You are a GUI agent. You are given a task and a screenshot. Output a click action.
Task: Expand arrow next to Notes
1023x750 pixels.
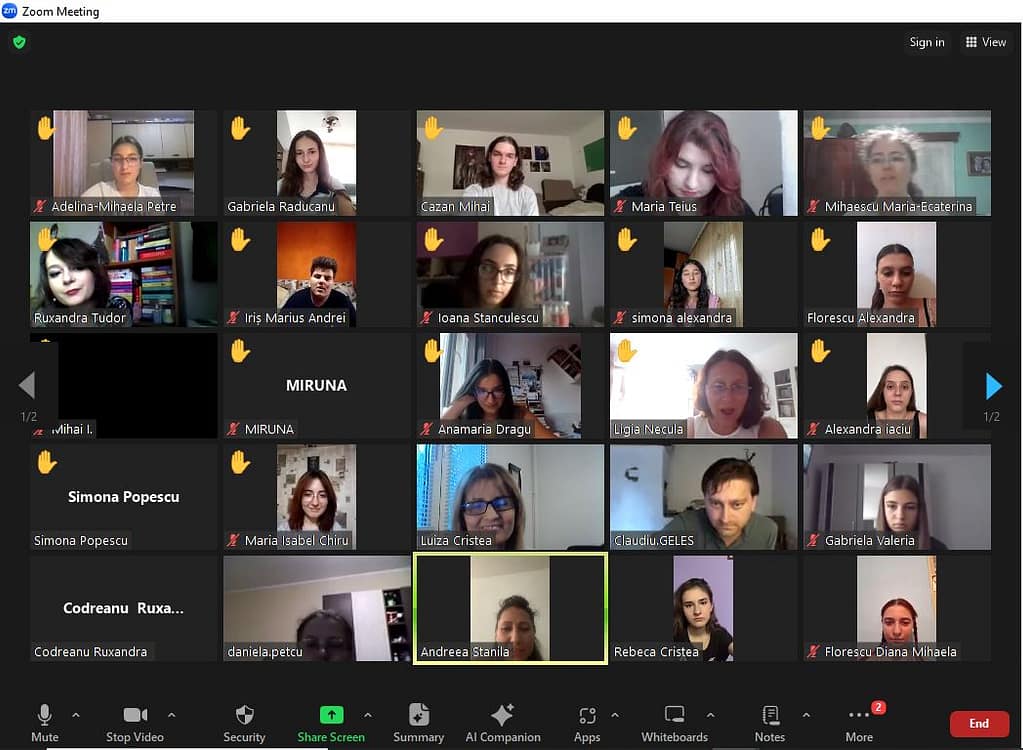(806, 715)
